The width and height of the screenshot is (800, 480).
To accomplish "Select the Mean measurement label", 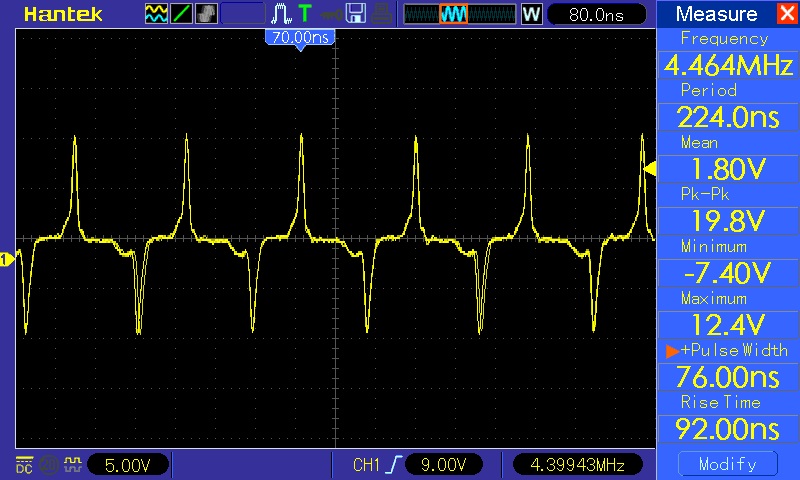I will 699,142.
